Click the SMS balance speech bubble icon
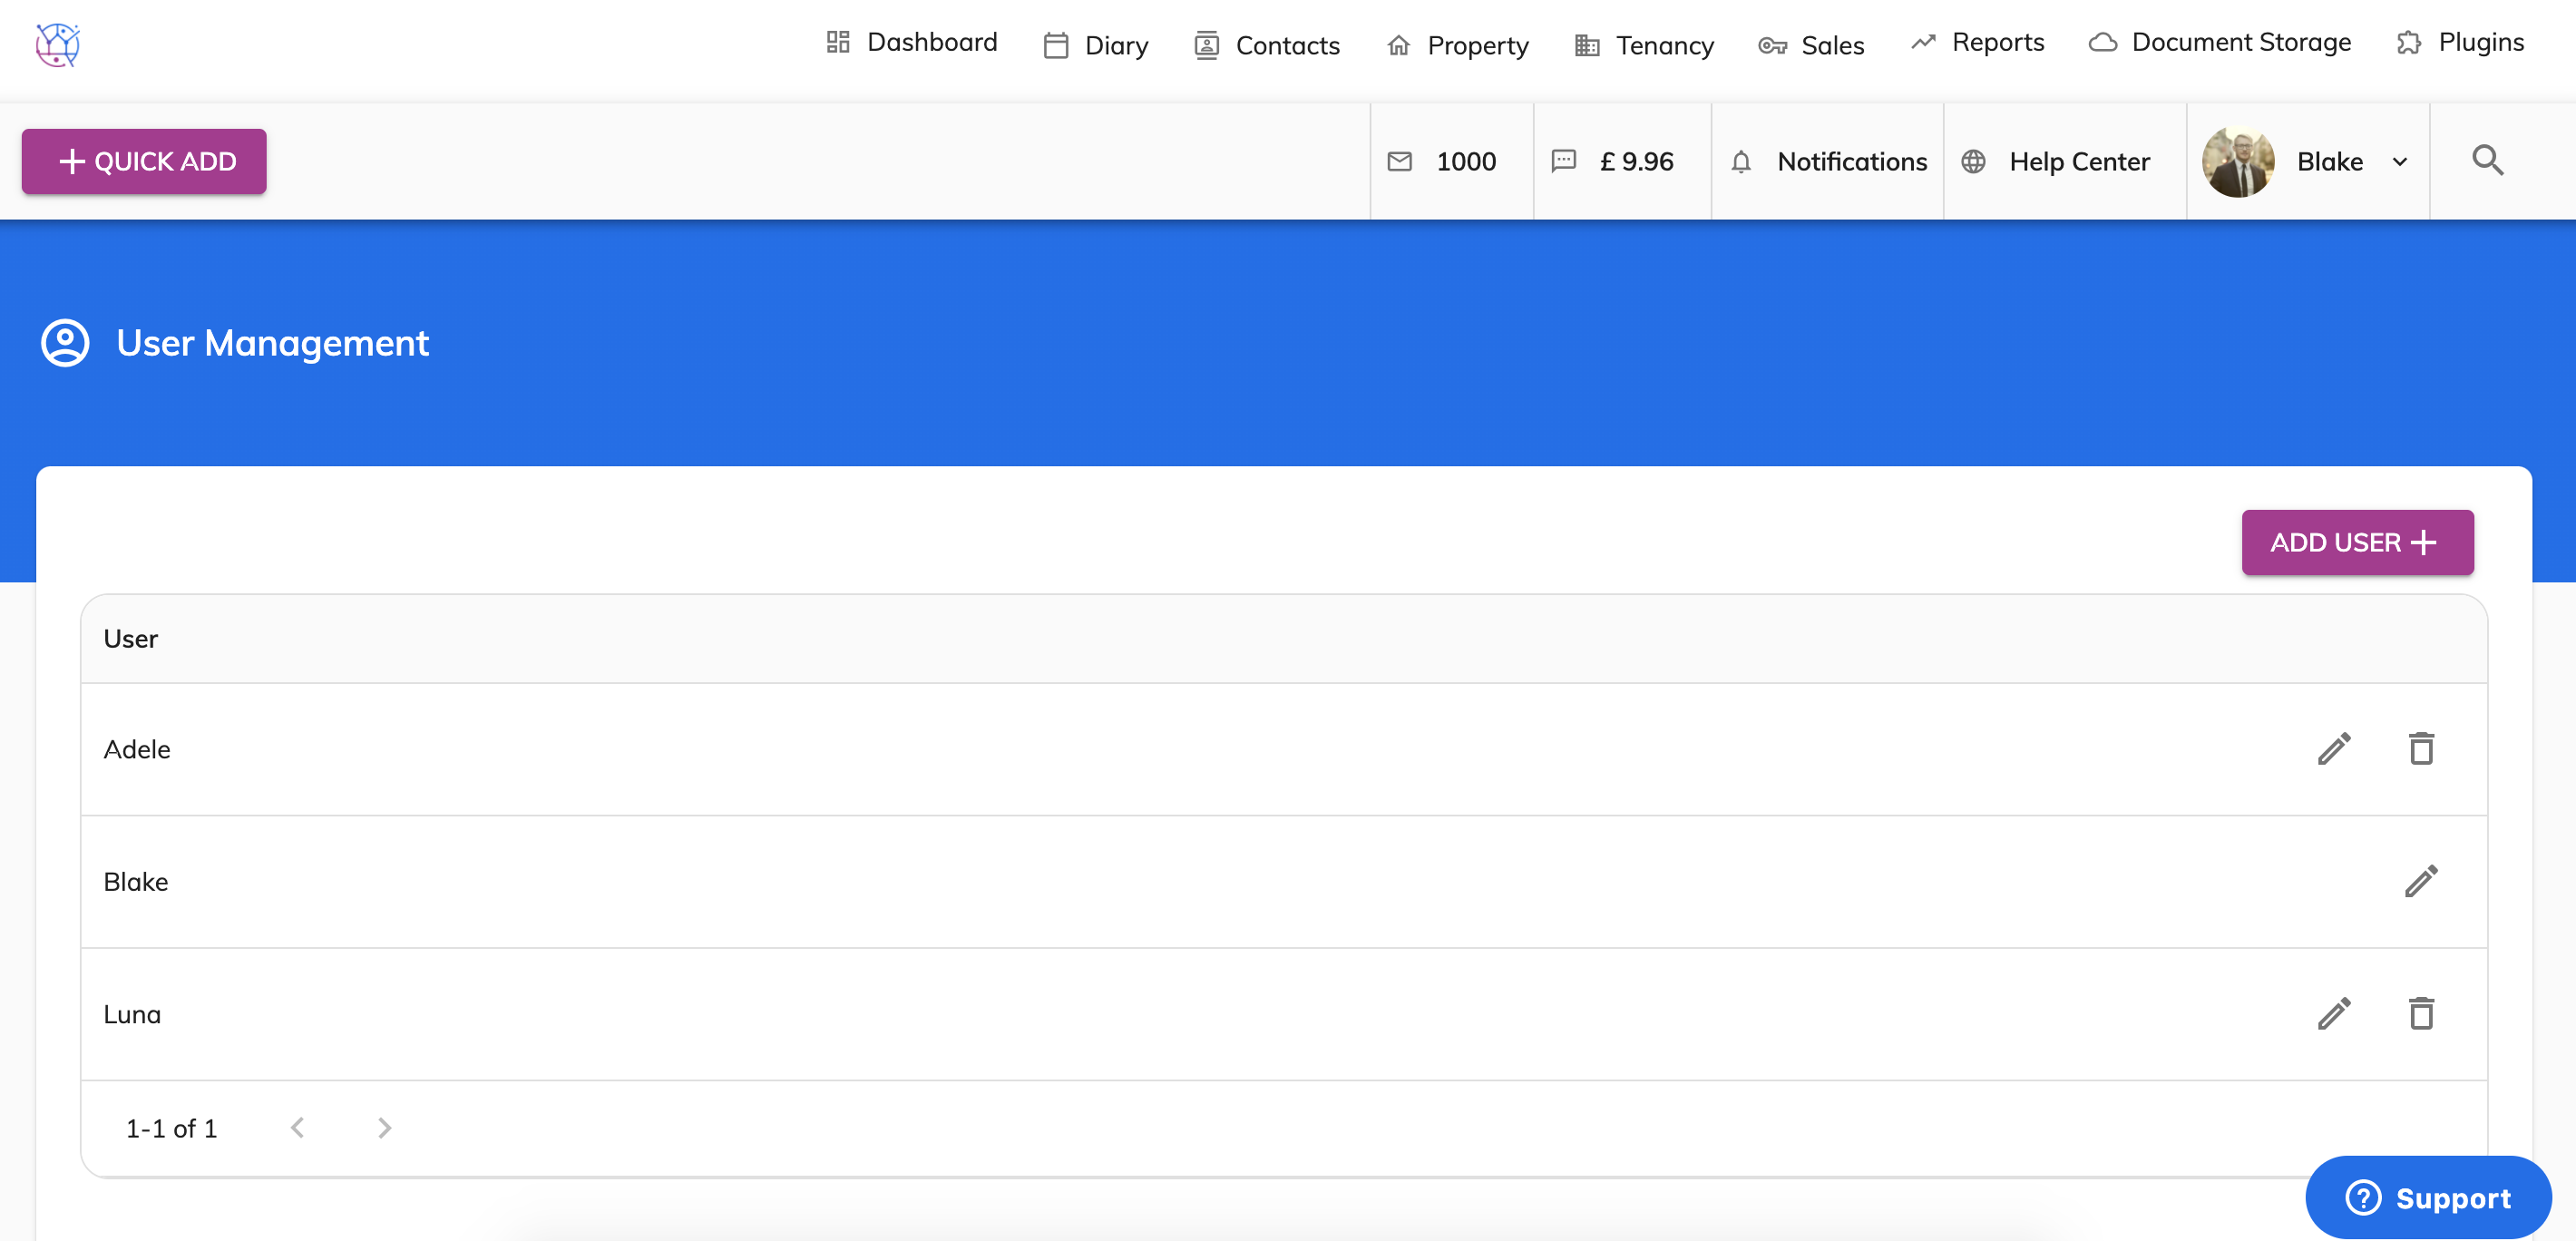Viewport: 2576px width, 1241px height. click(x=1563, y=160)
